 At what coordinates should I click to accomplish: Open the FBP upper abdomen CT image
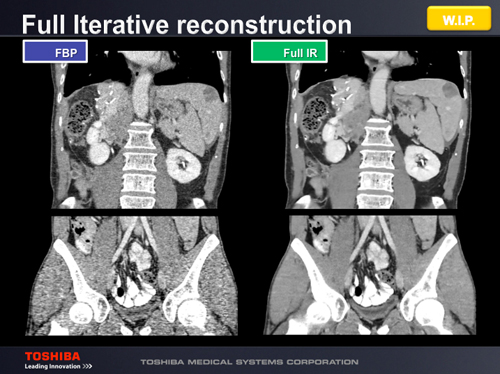pyautogui.click(x=141, y=130)
